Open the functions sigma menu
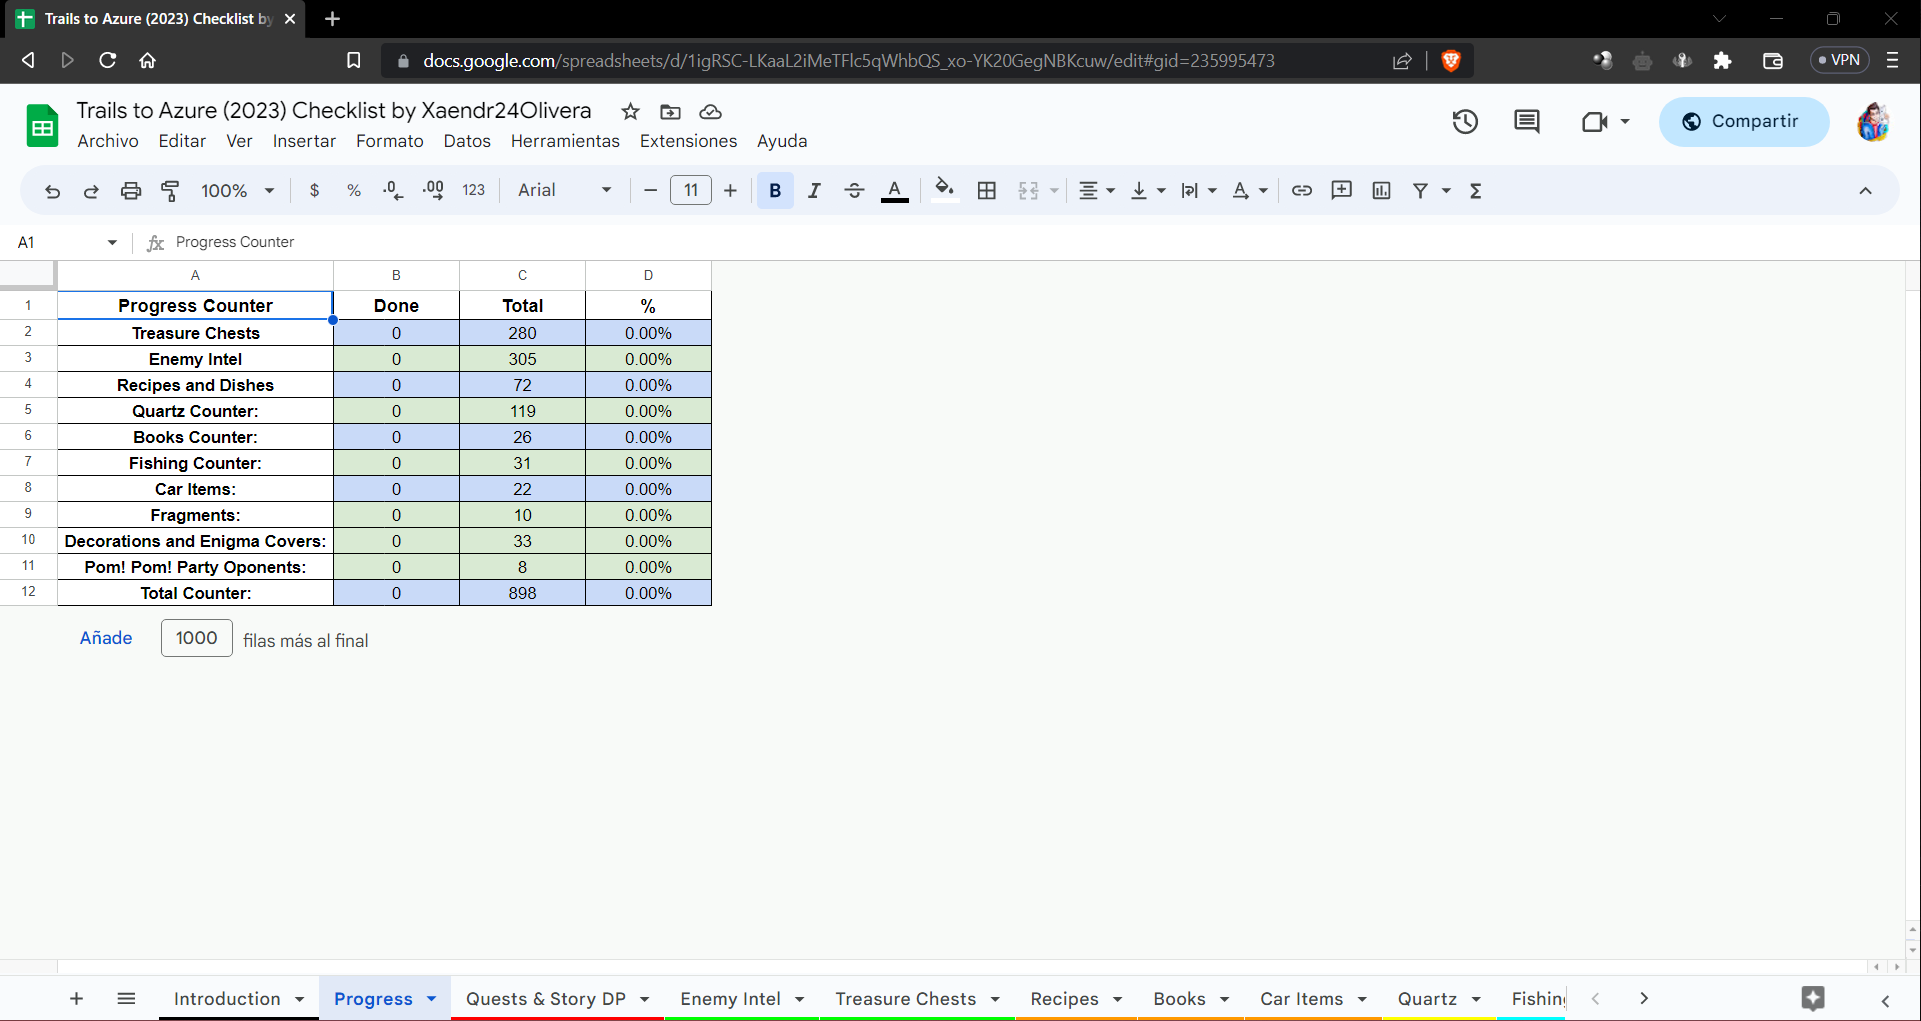The width and height of the screenshot is (1921, 1021). tap(1476, 191)
